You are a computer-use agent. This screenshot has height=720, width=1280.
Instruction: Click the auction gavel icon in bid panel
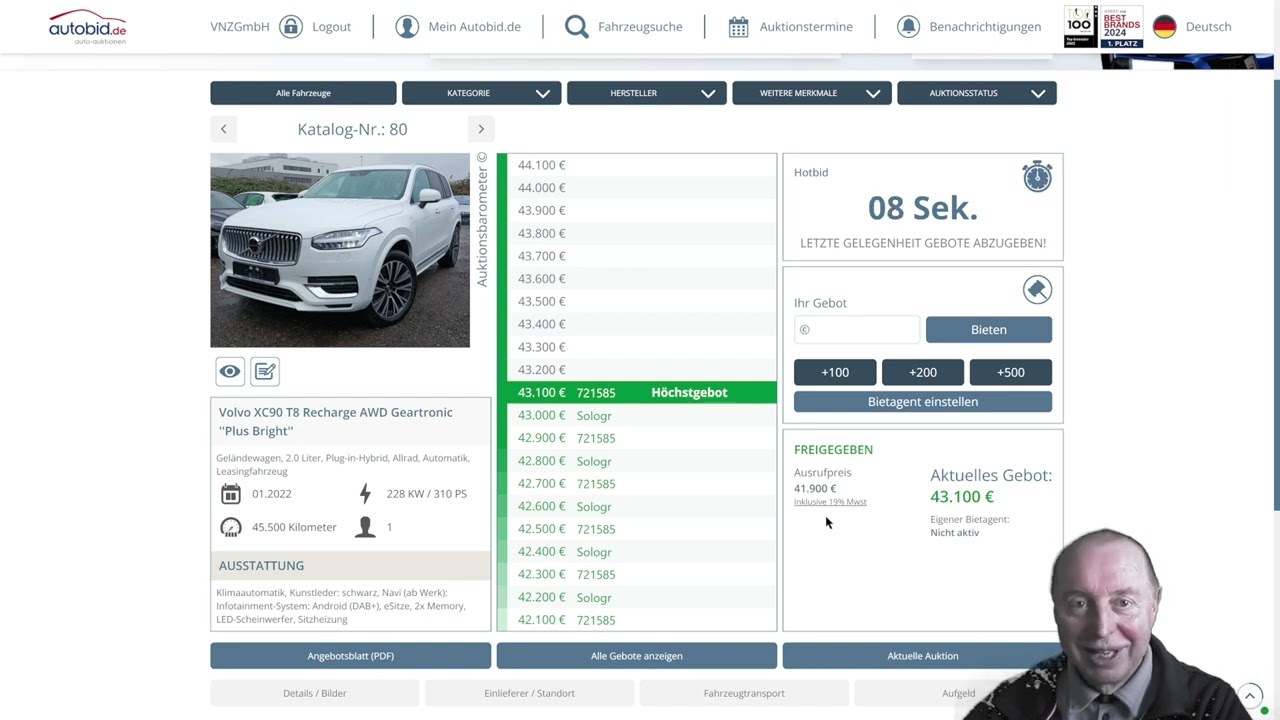[1037, 290]
